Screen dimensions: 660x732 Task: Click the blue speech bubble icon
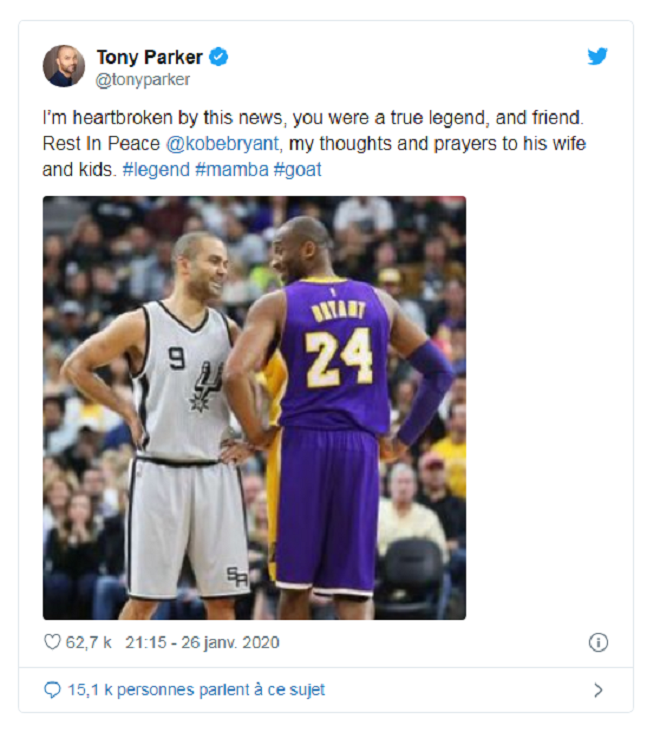click(52, 690)
